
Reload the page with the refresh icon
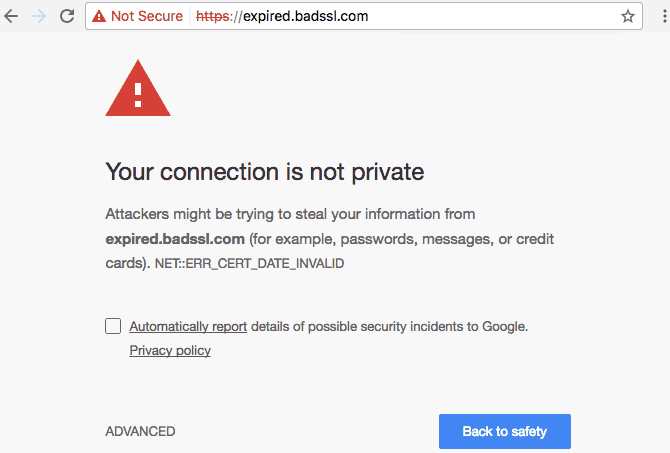(x=66, y=16)
